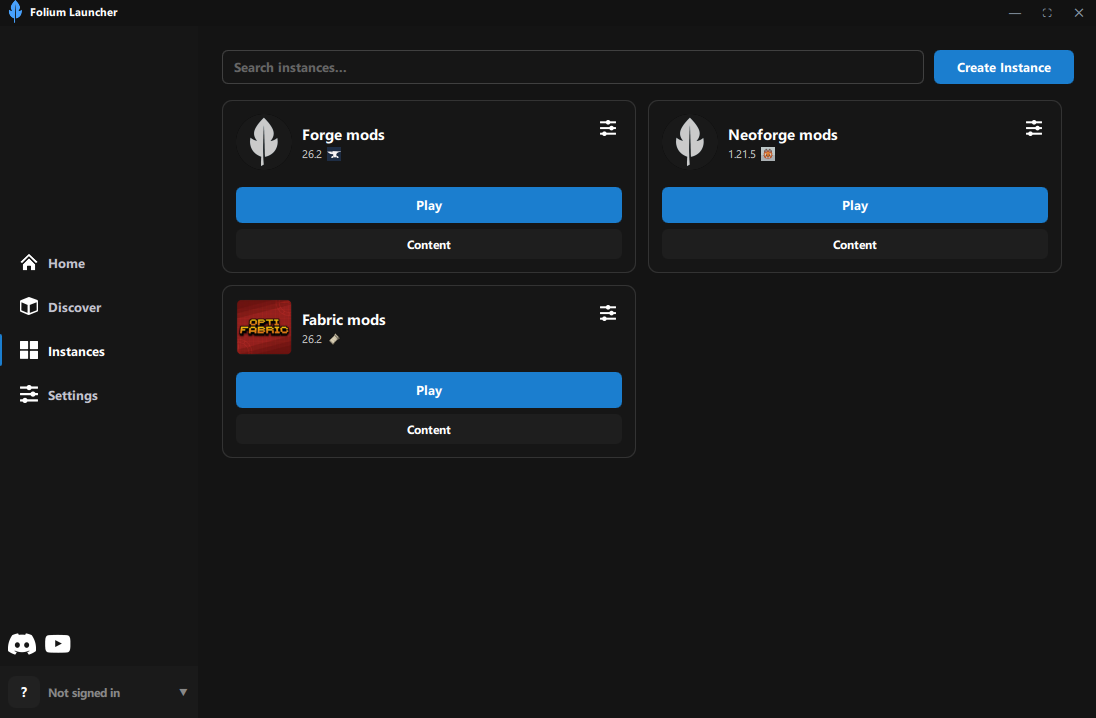Viewport: 1096px width, 718px height.
Task: Click the question mark account avatar
Action: point(24,692)
